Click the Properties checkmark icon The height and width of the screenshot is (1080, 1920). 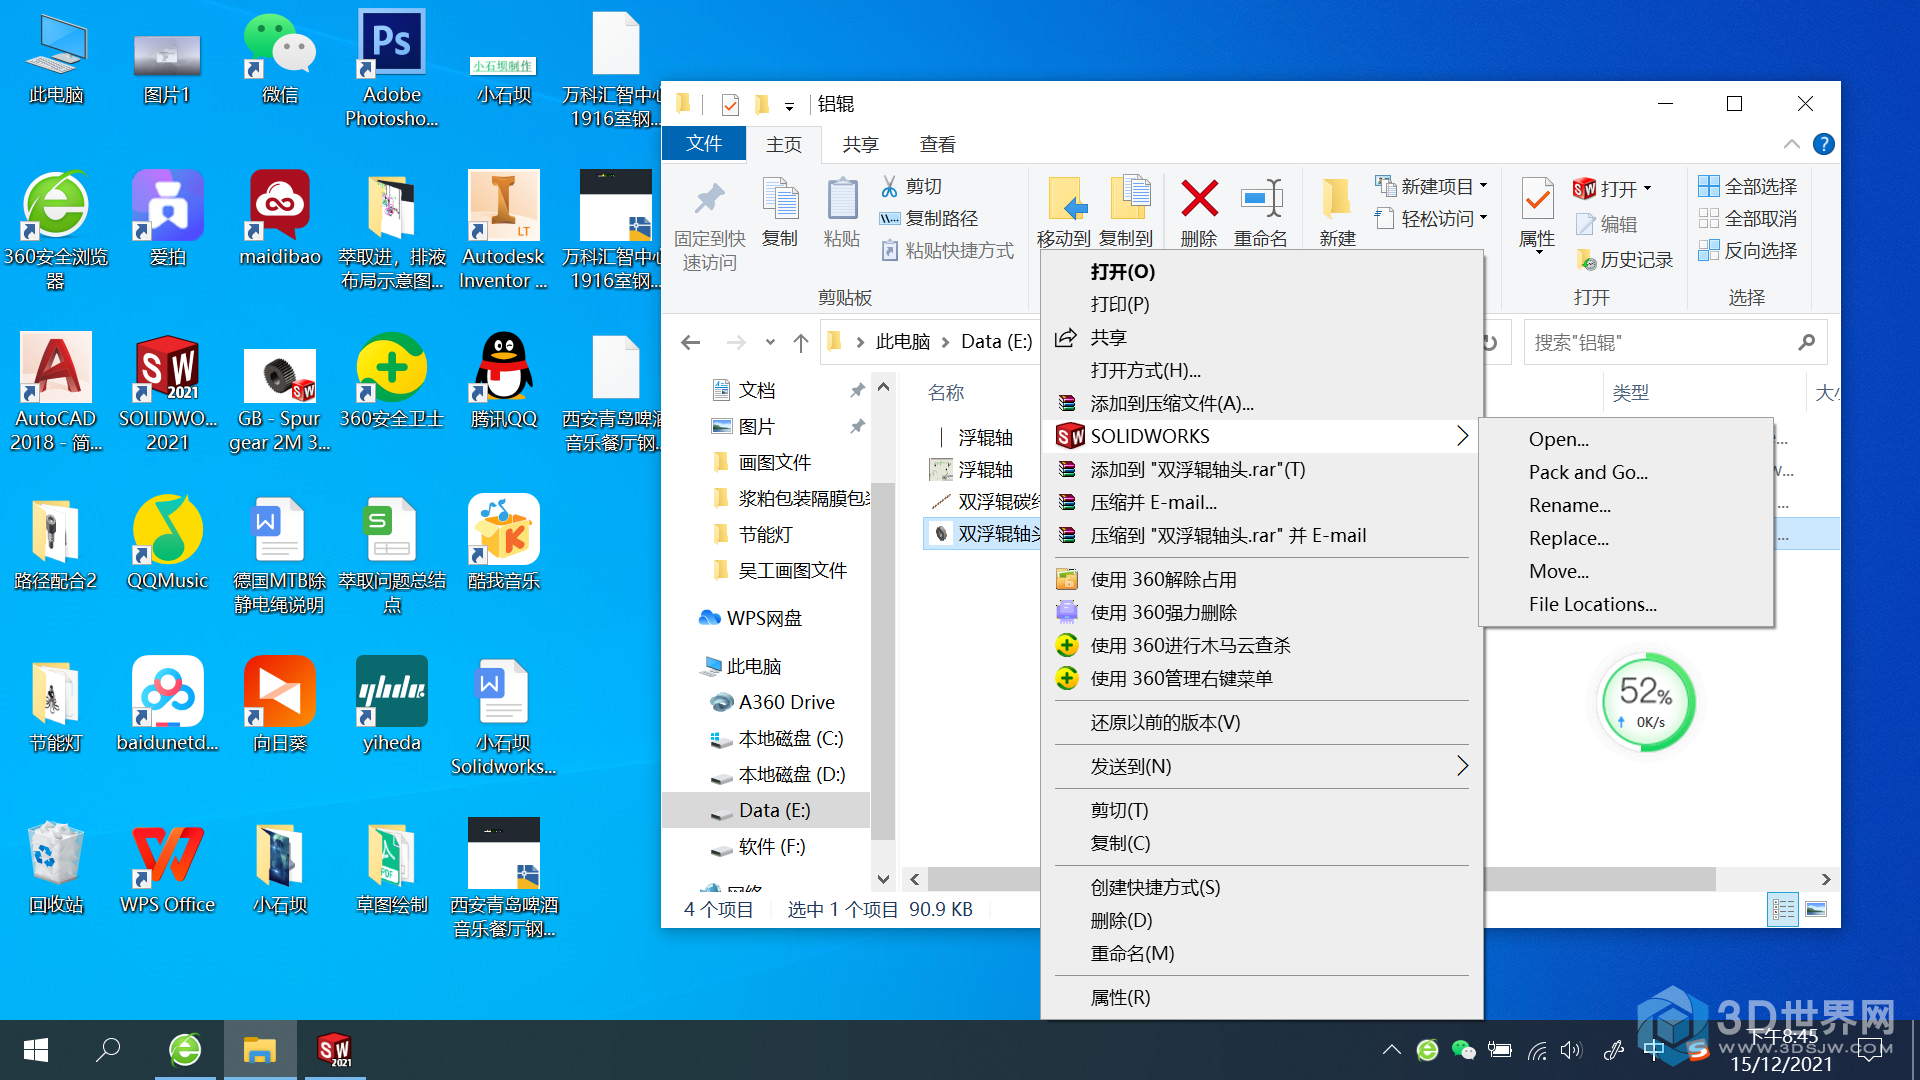pos(1537,199)
